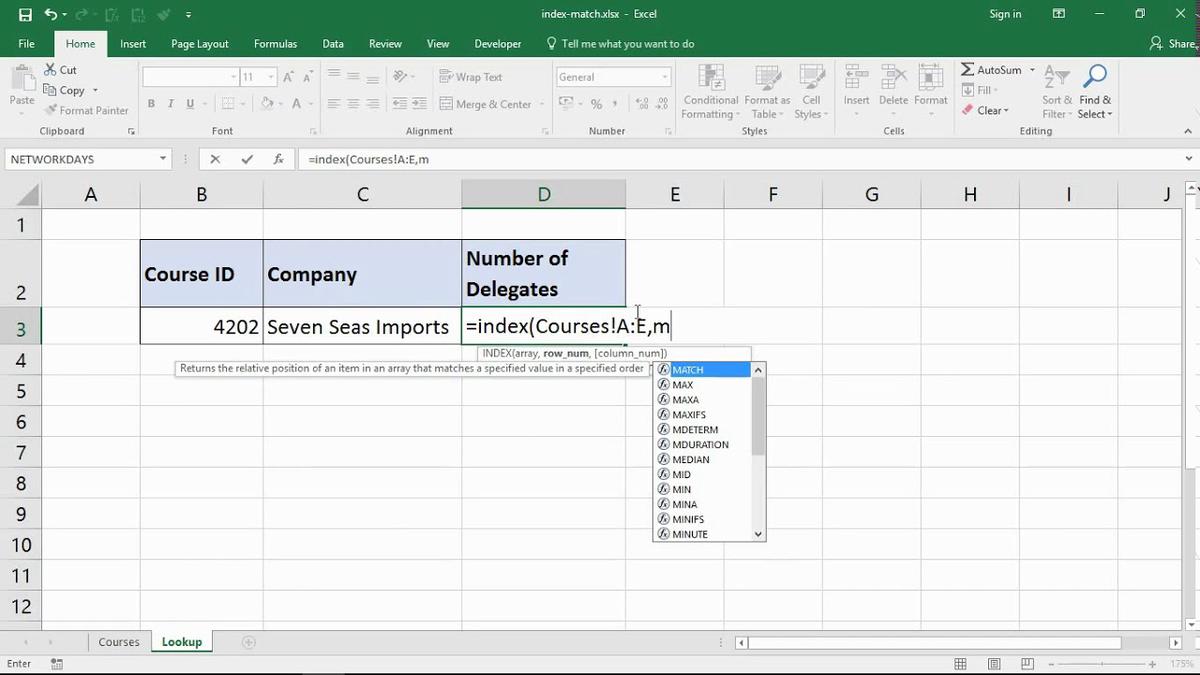This screenshot has height=675, width=1200.
Task: Expand the Cell Styles gallery
Action: pyautogui.click(x=811, y=90)
